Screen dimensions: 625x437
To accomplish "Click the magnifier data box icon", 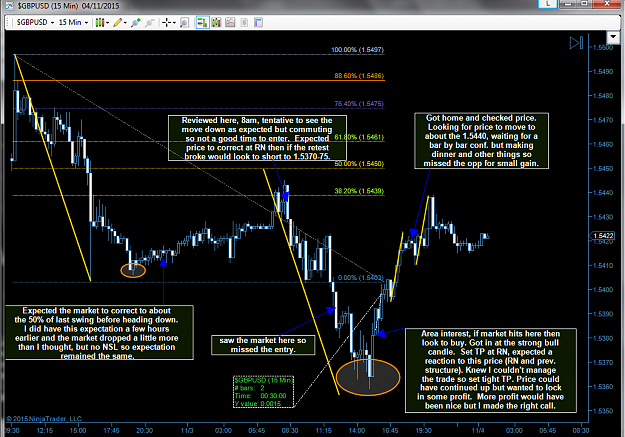I will tap(184, 22).
